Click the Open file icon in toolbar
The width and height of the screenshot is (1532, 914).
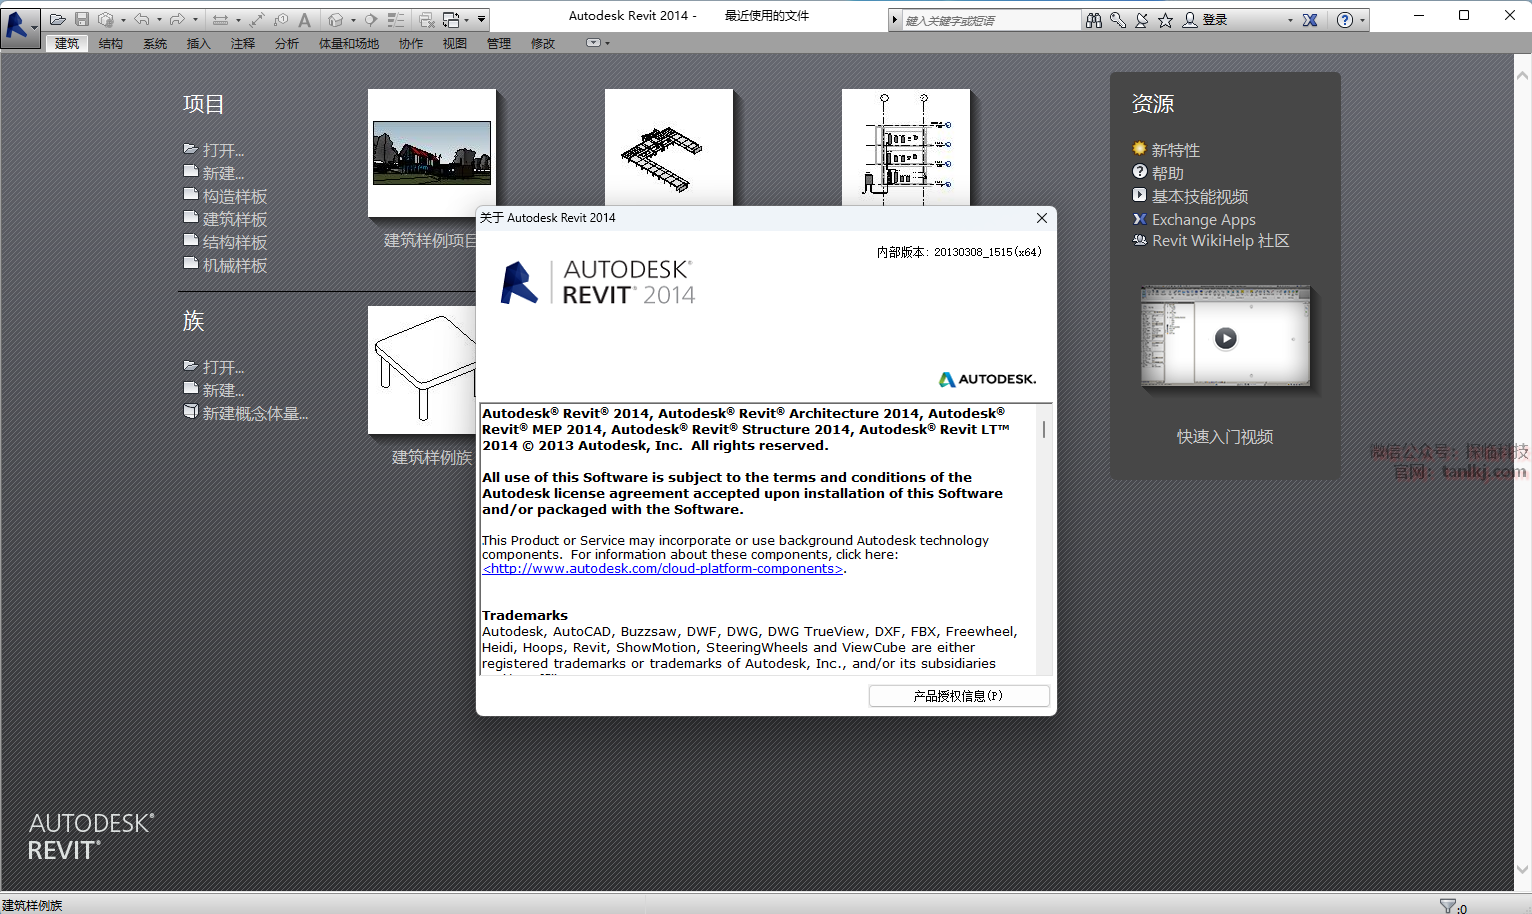click(57, 19)
